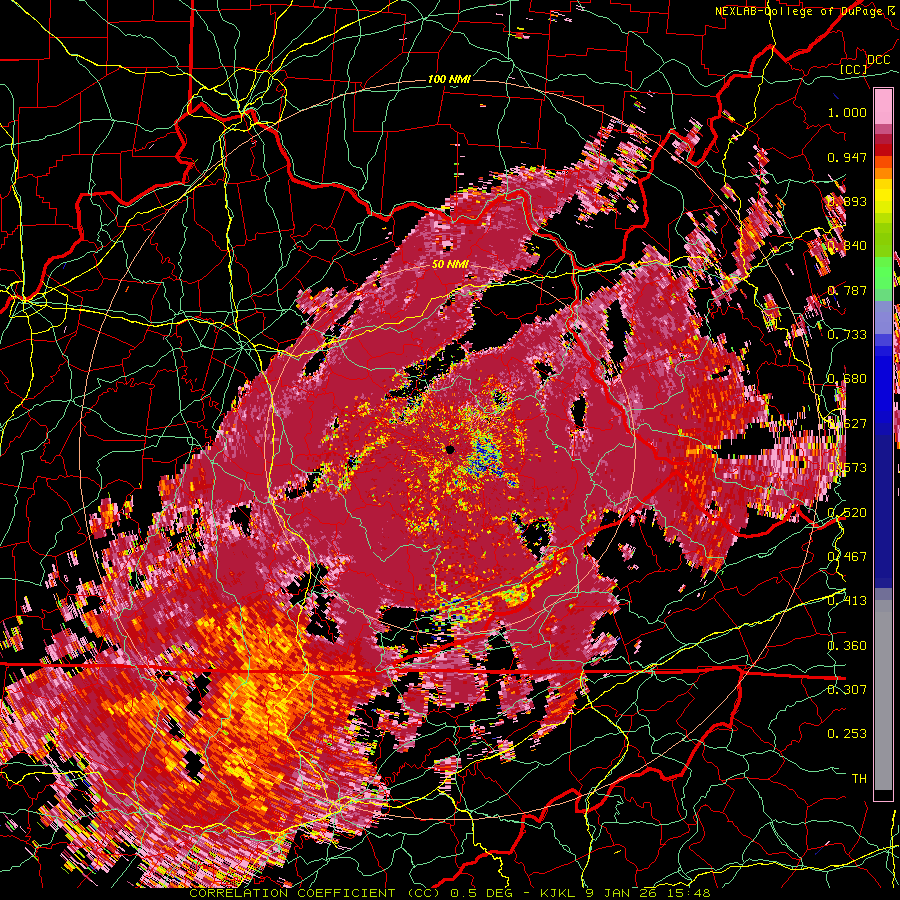
Task: Click the 0.520 scale value
Action: click(x=847, y=513)
